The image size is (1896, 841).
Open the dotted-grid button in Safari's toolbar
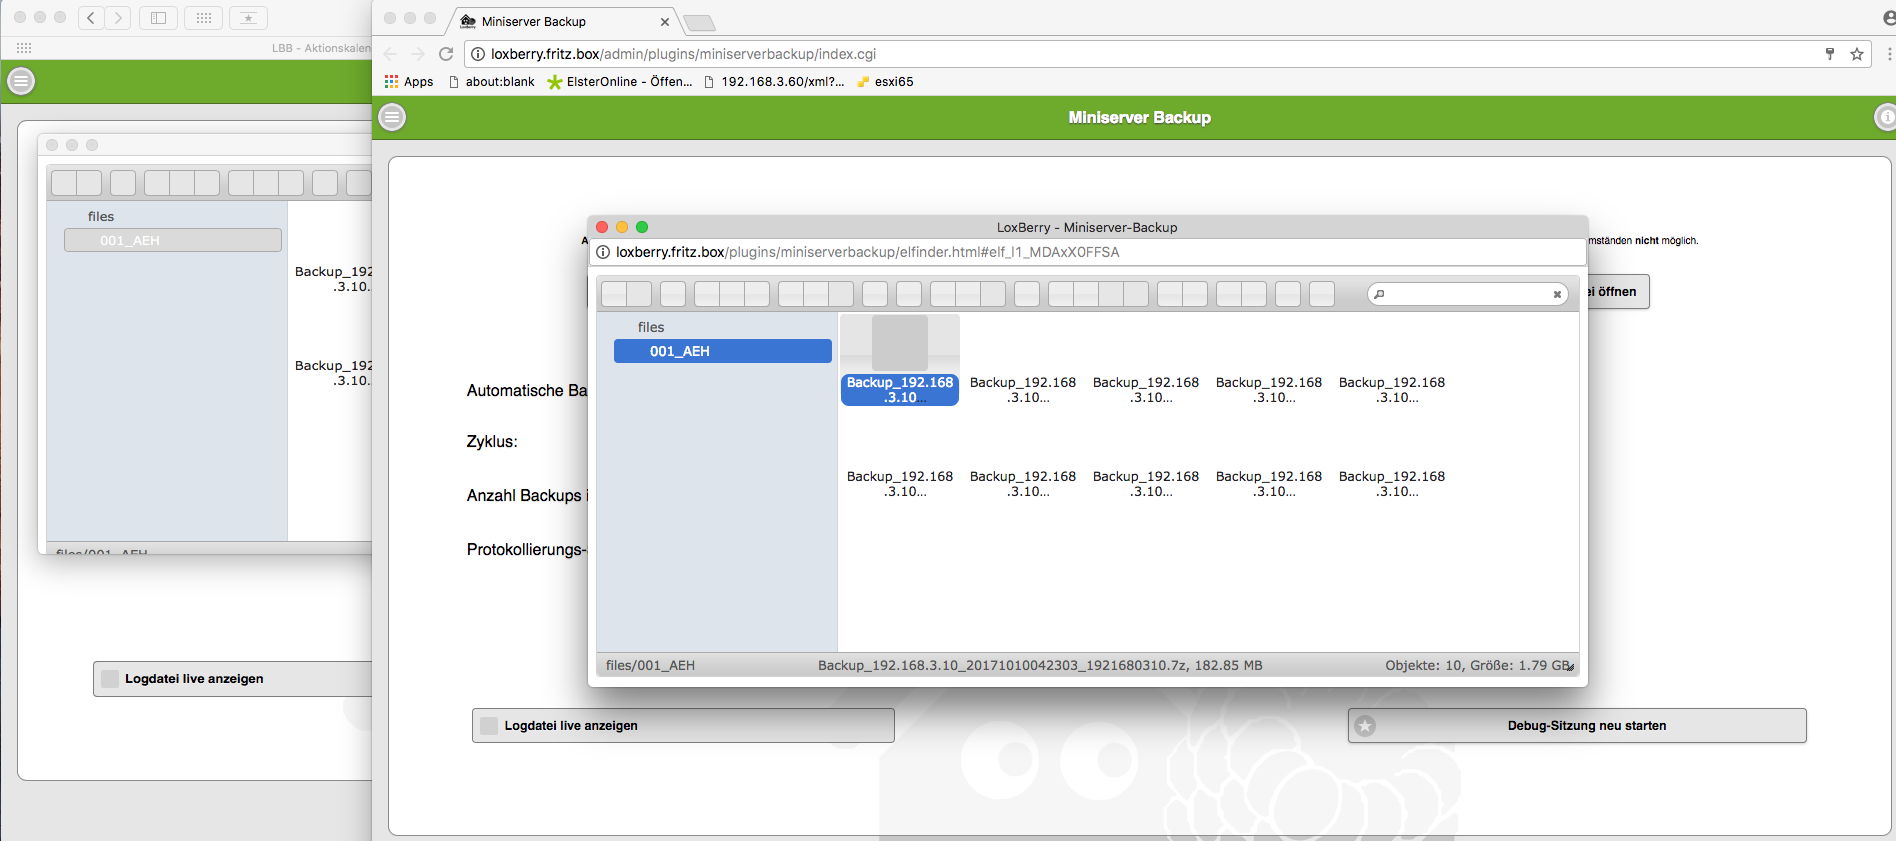click(x=203, y=18)
